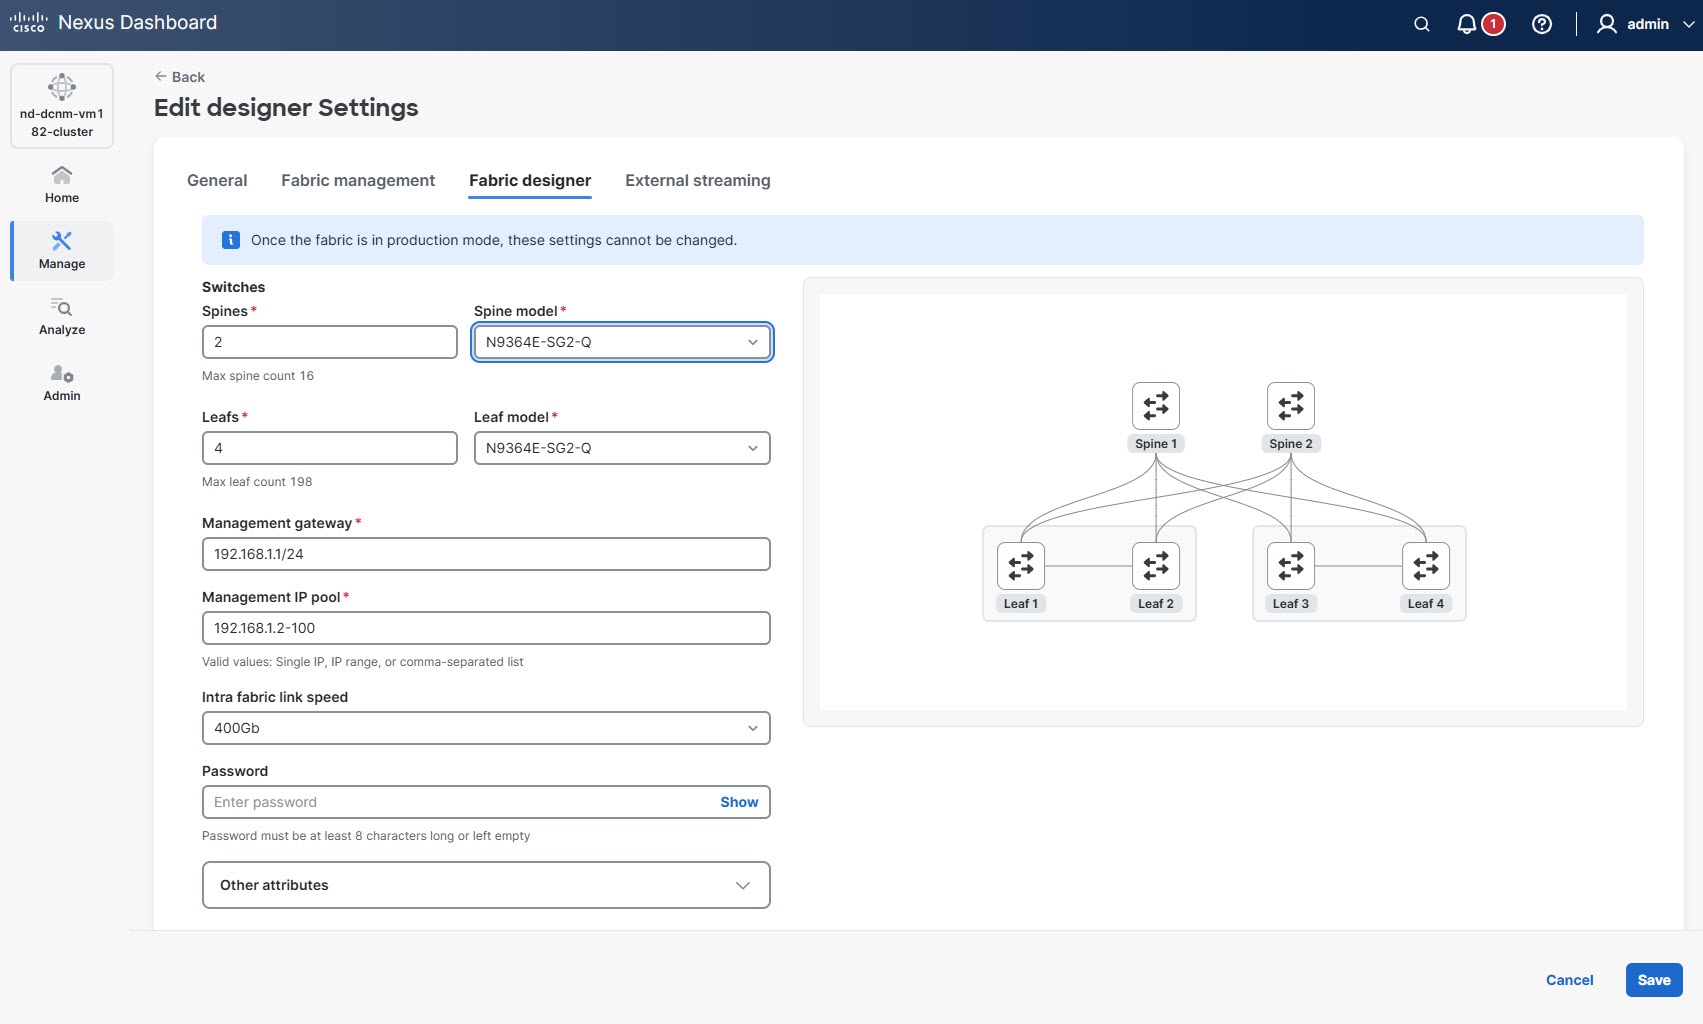Open the Leaf model dropdown
This screenshot has width=1703, height=1024.
(x=622, y=448)
